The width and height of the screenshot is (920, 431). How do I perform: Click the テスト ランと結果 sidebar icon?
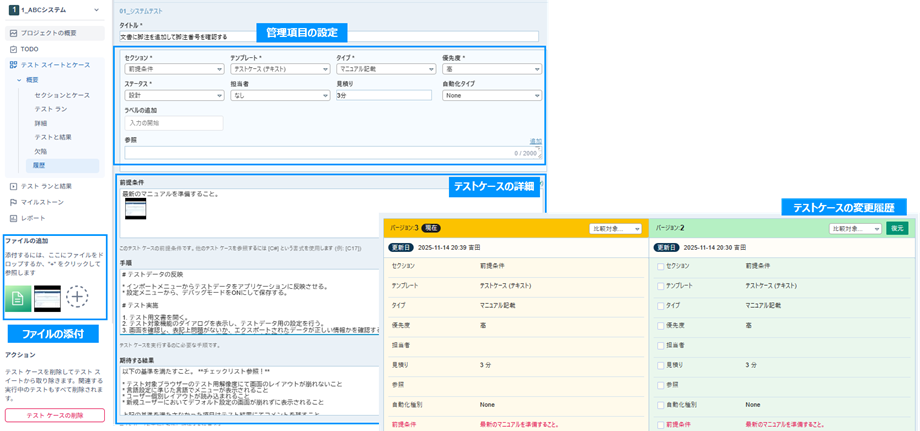click(13, 186)
